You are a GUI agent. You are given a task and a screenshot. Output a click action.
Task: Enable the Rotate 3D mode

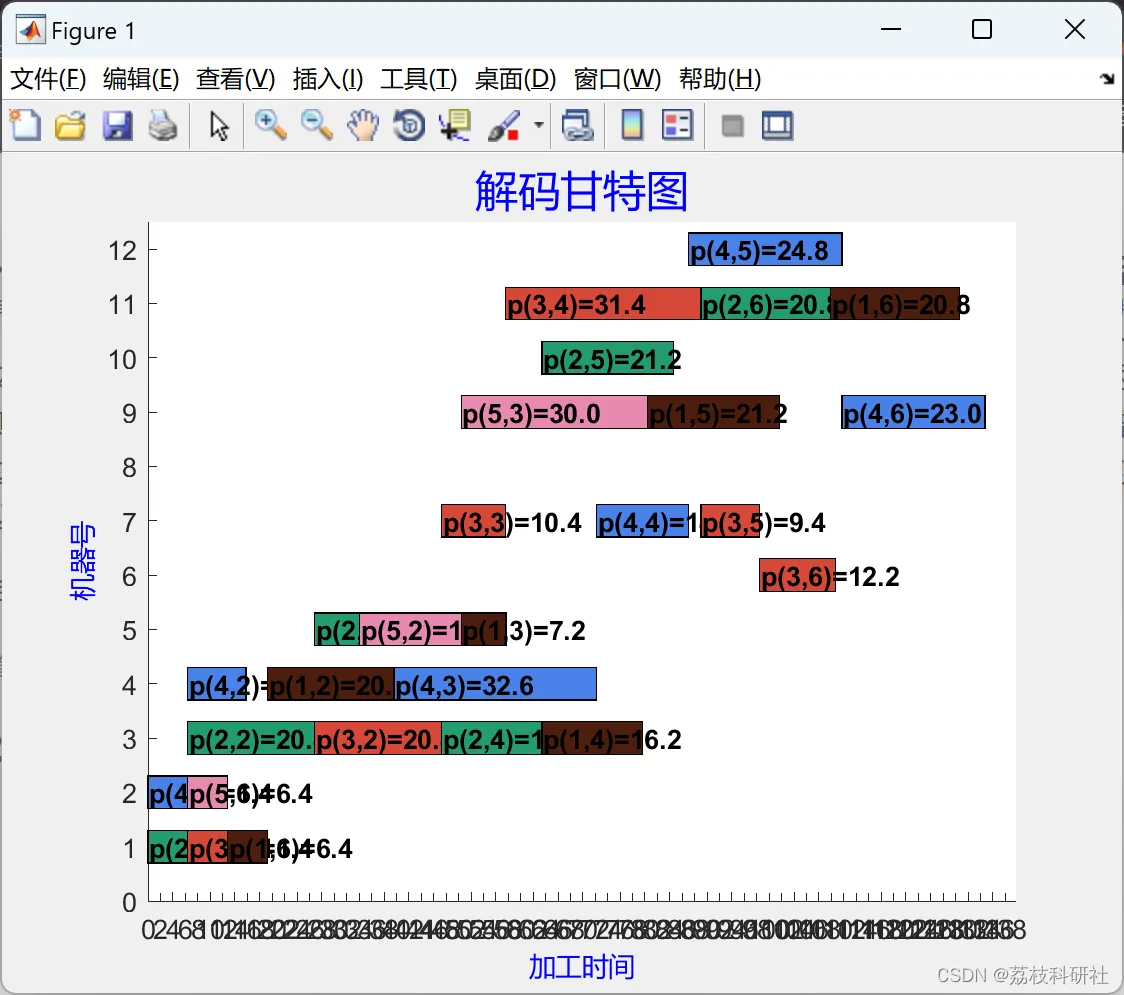[409, 125]
